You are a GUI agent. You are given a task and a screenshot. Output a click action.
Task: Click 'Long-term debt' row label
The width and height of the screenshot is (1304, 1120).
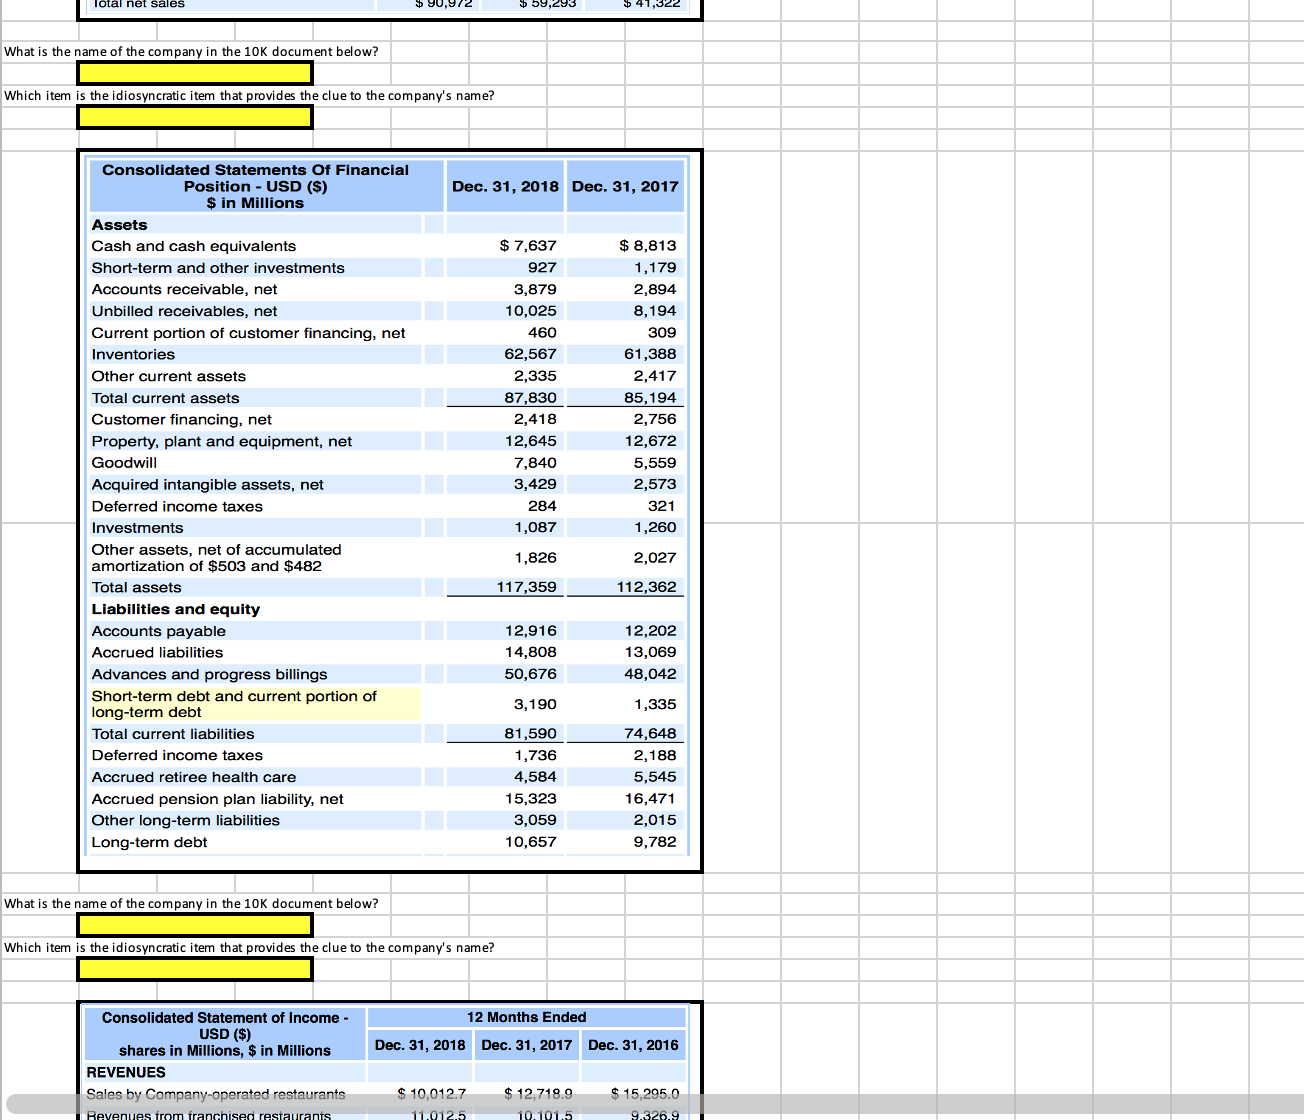pyautogui.click(x=150, y=842)
